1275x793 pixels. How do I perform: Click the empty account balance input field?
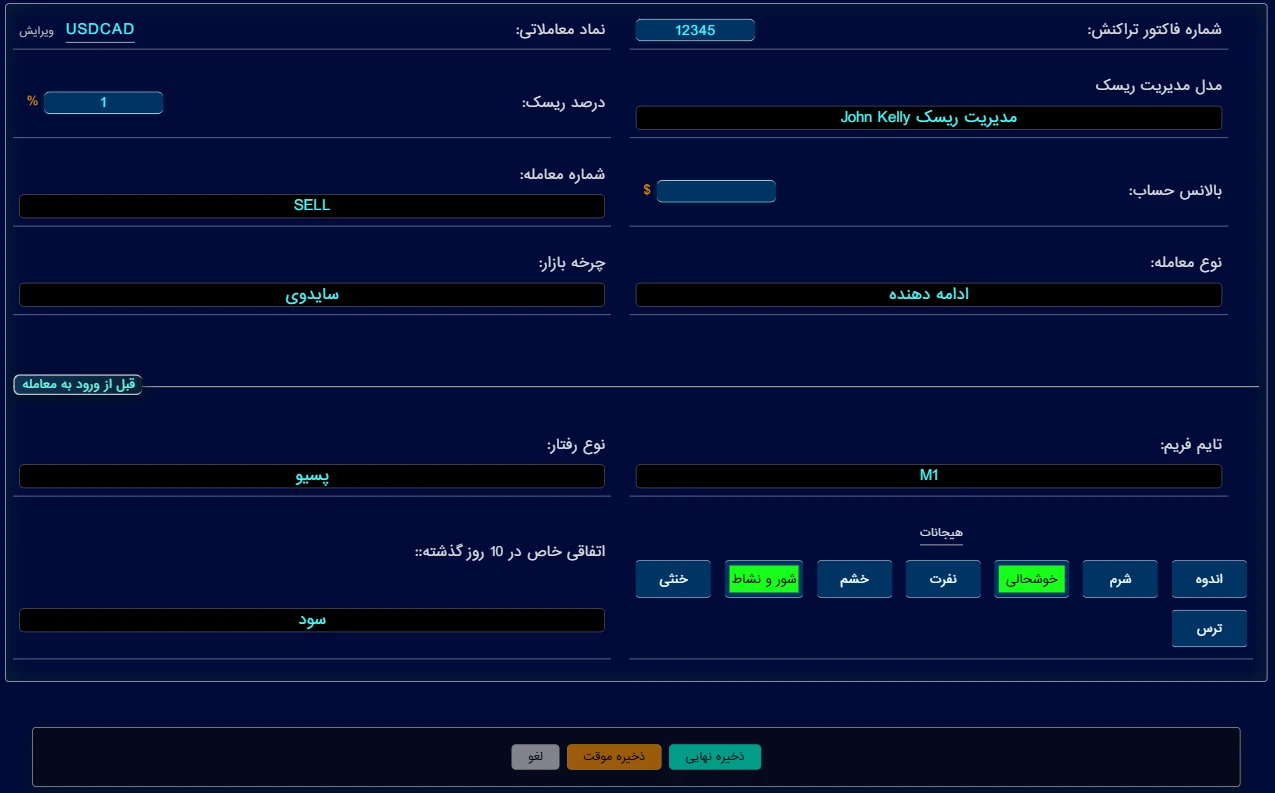(716, 191)
